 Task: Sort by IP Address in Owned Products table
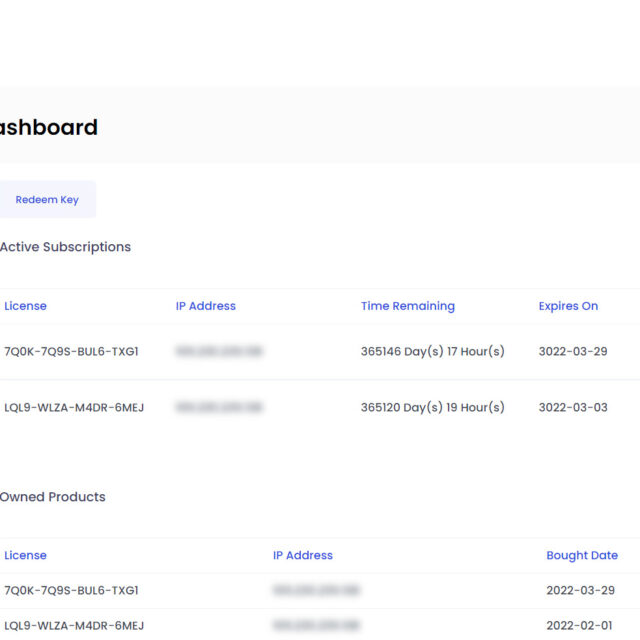303,555
